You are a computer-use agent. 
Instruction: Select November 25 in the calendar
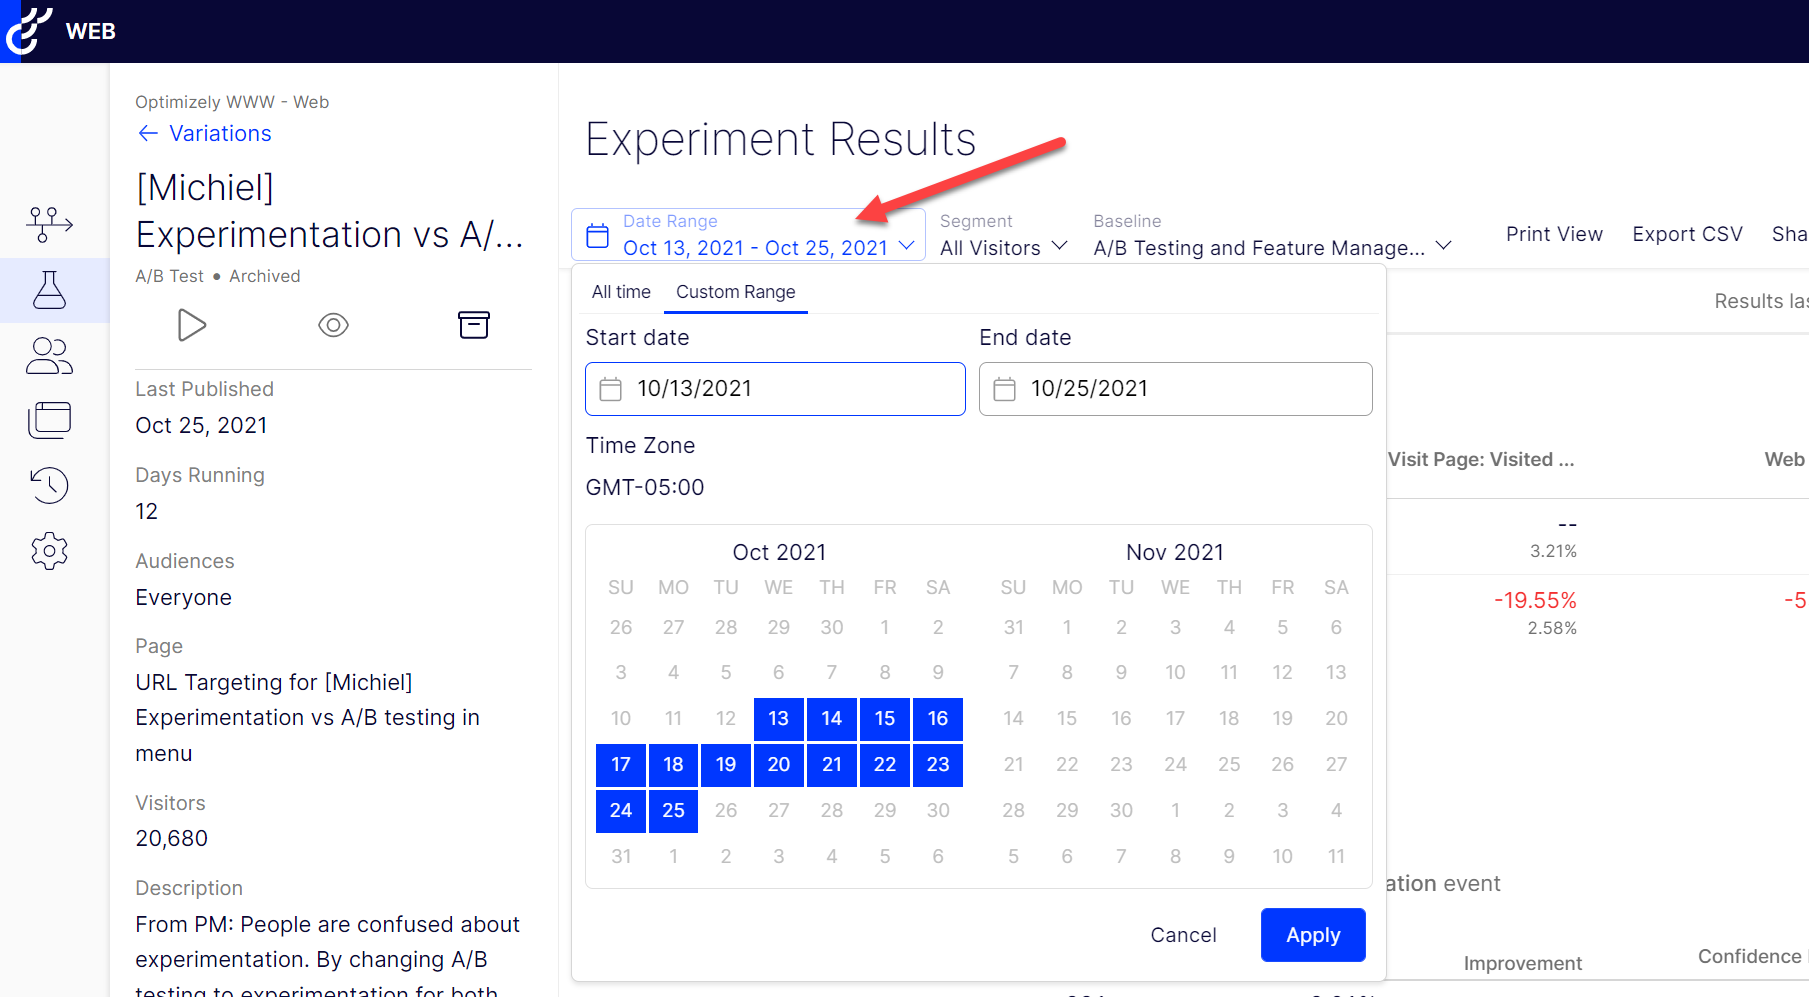[x=1229, y=765]
